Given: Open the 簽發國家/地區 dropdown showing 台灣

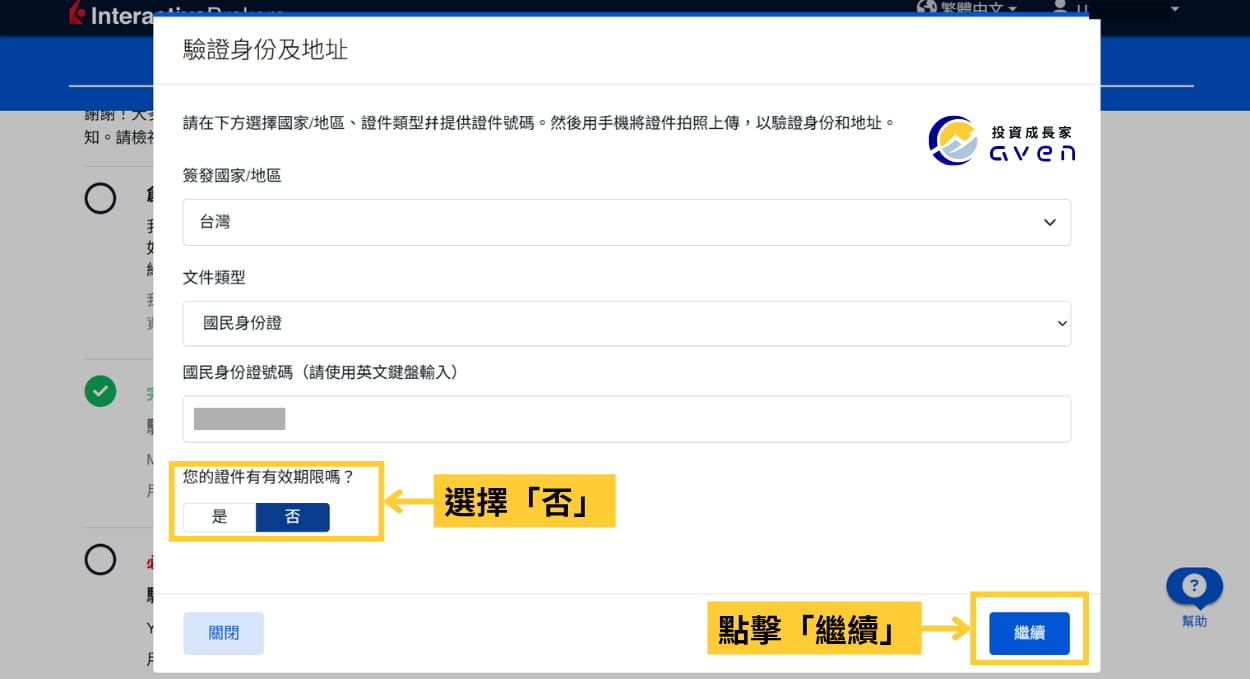Looking at the screenshot, I should pyautogui.click(x=626, y=222).
